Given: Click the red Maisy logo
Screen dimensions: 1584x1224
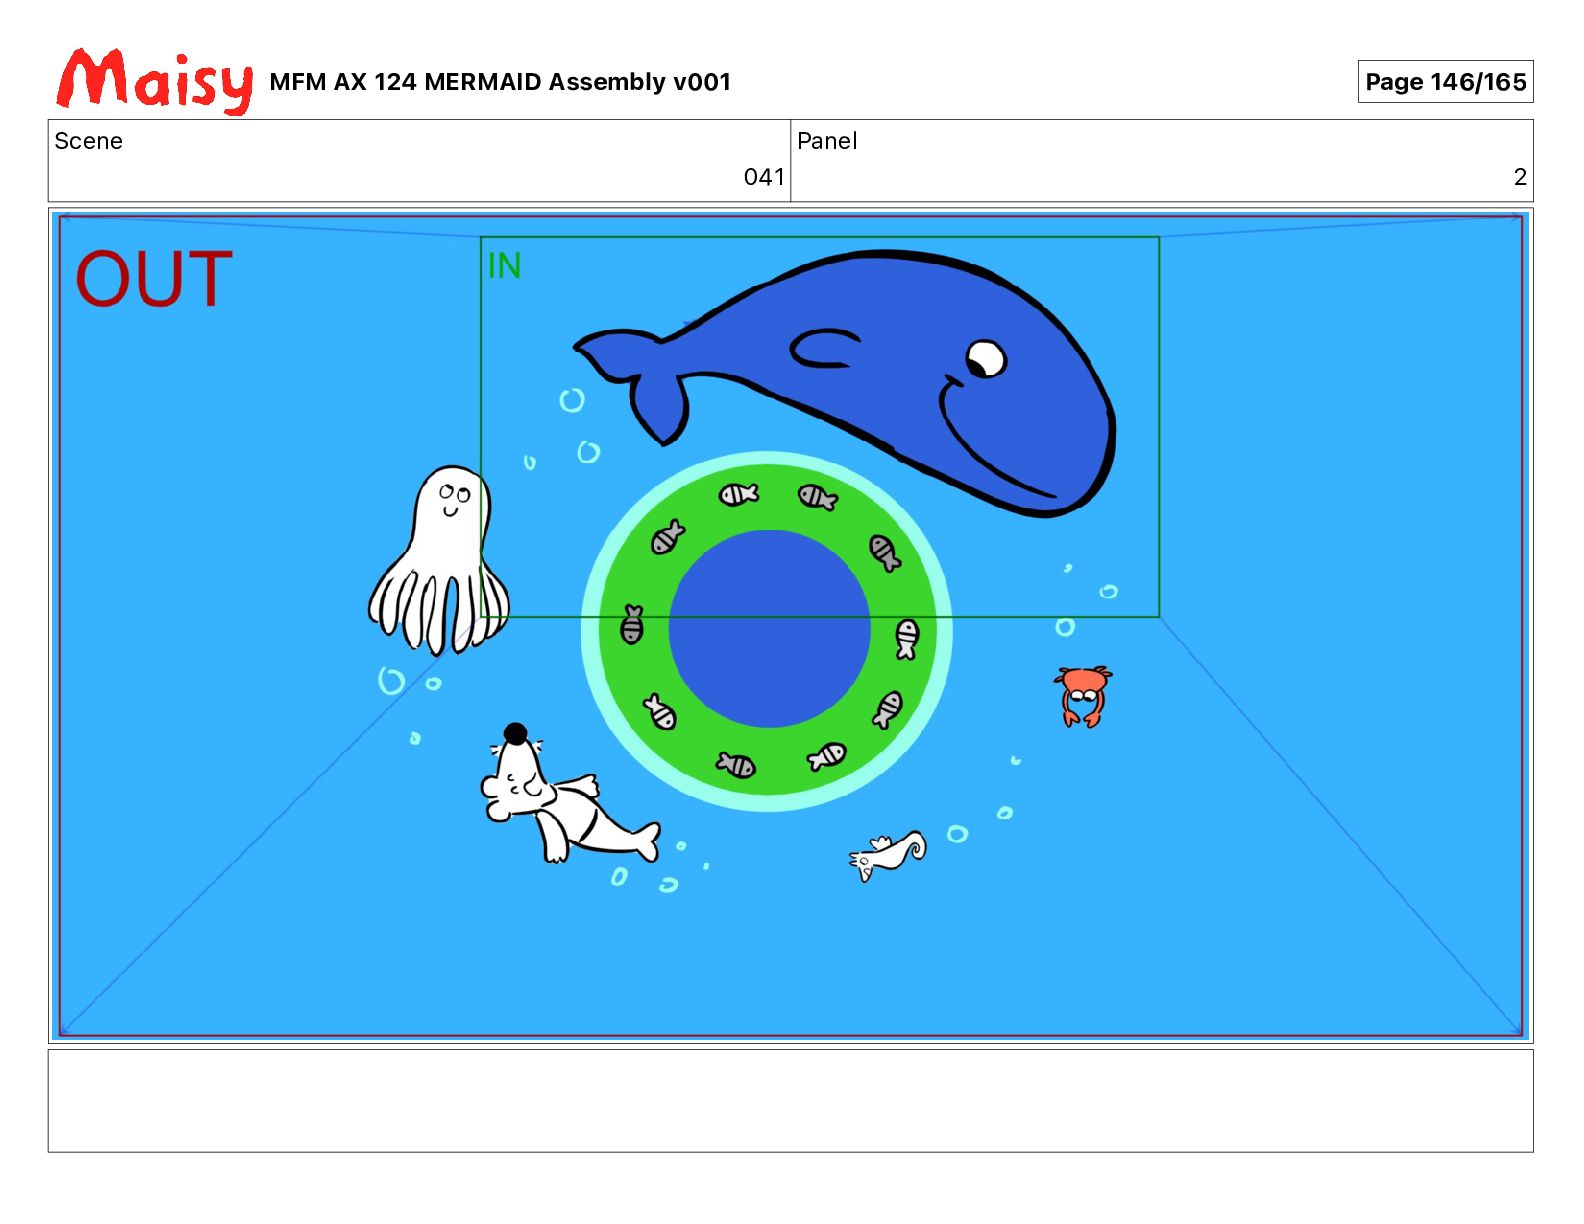Looking at the screenshot, I should pyautogui.click(x=155, y=80).
